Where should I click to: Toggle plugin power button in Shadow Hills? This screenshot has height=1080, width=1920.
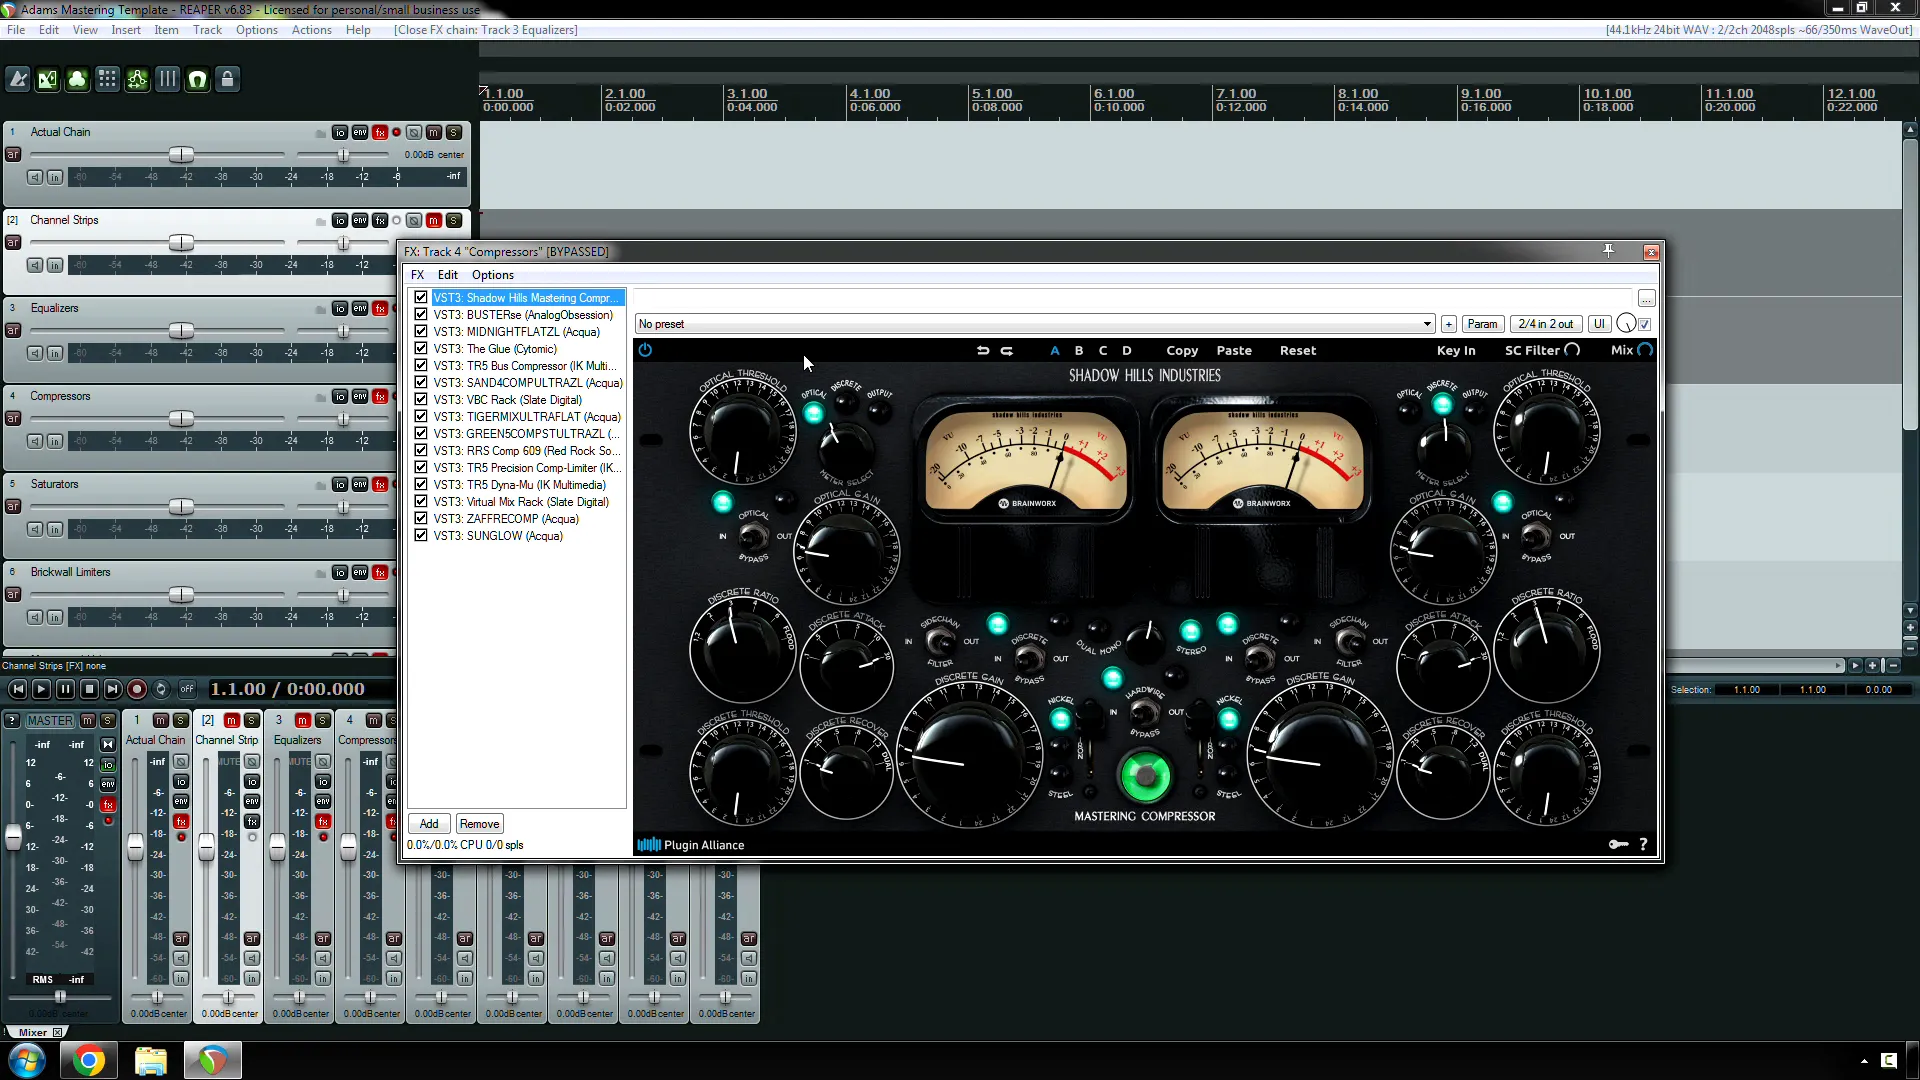click(x=645, y=350)
